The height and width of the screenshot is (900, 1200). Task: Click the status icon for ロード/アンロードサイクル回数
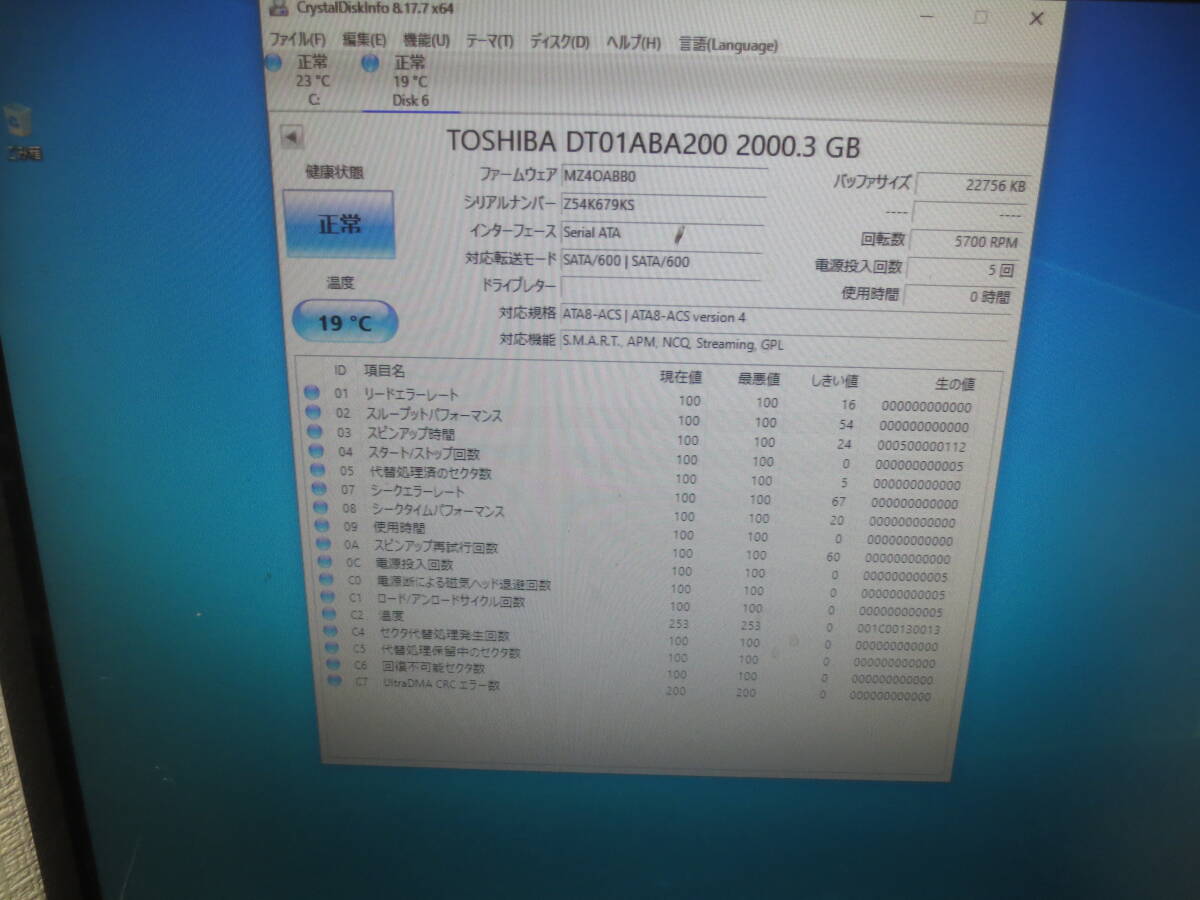coord(328,598)
